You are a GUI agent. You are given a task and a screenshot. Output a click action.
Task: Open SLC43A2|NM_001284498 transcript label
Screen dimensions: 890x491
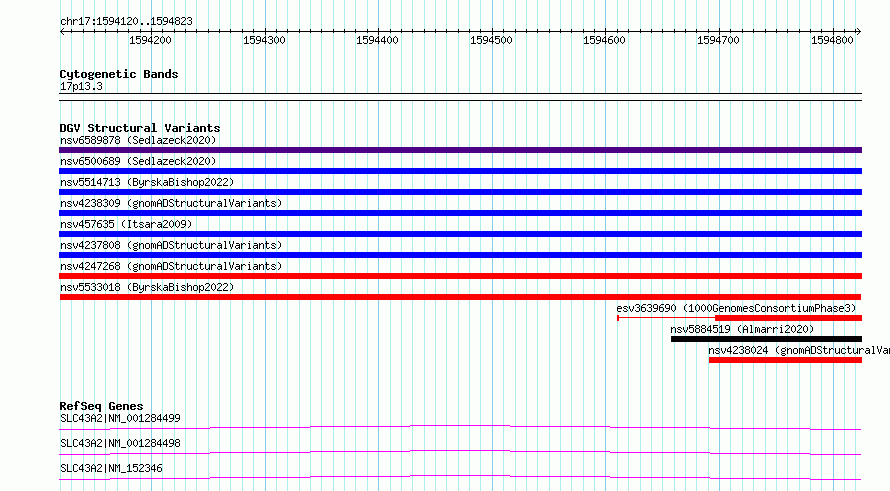120,443
